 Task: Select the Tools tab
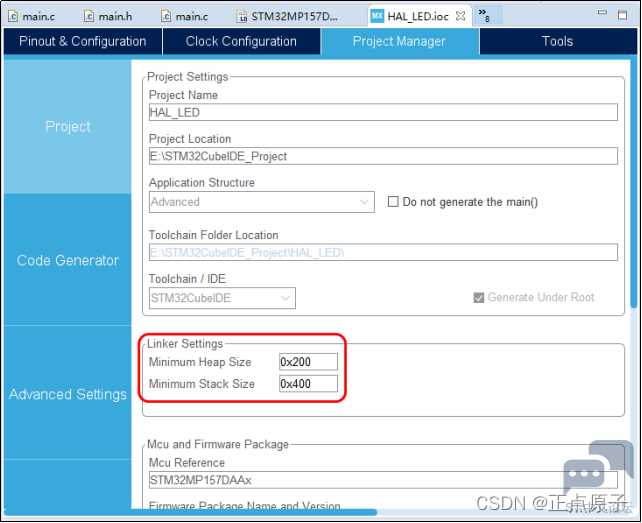(x=557, y=41)
